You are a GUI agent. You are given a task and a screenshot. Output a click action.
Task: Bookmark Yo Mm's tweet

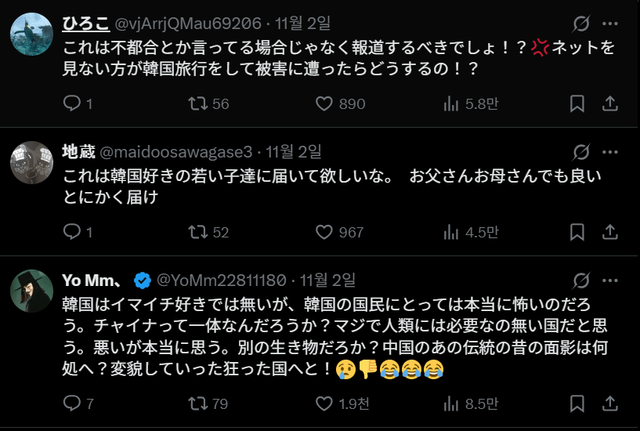click(x=577, y=404)
